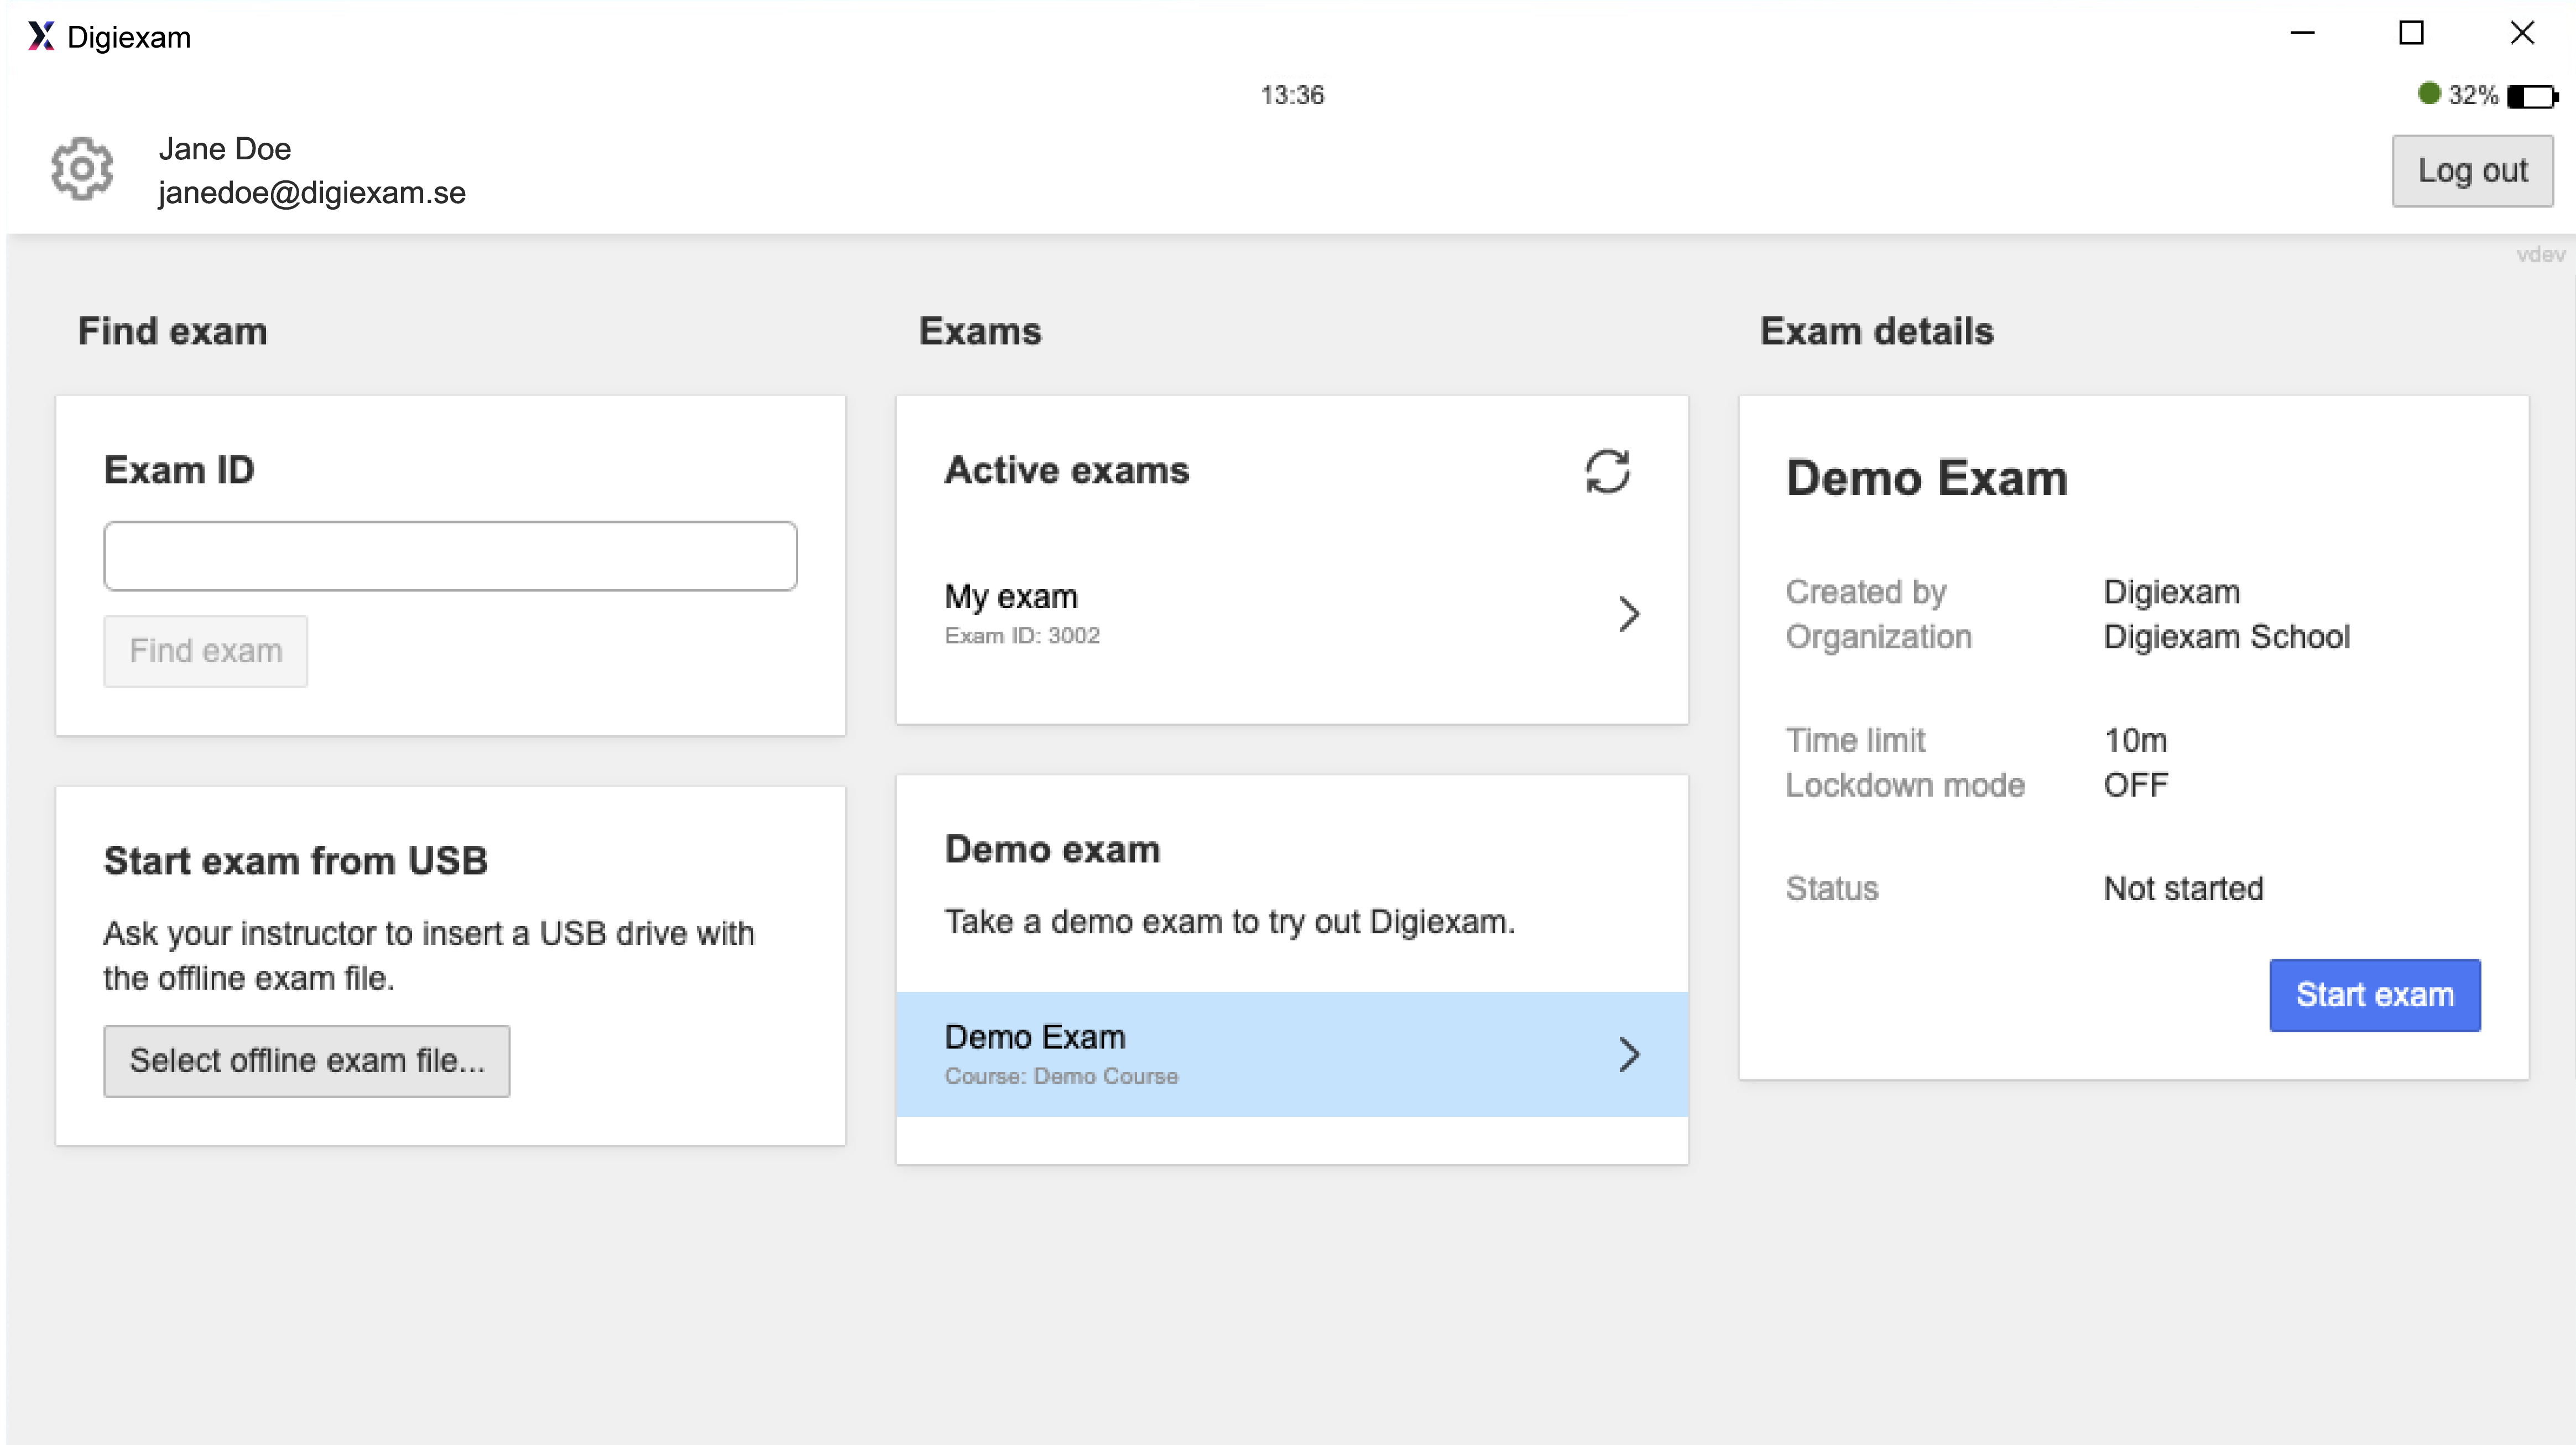
Task: Focus the Exam ID input field
Action: click(450, 556)
